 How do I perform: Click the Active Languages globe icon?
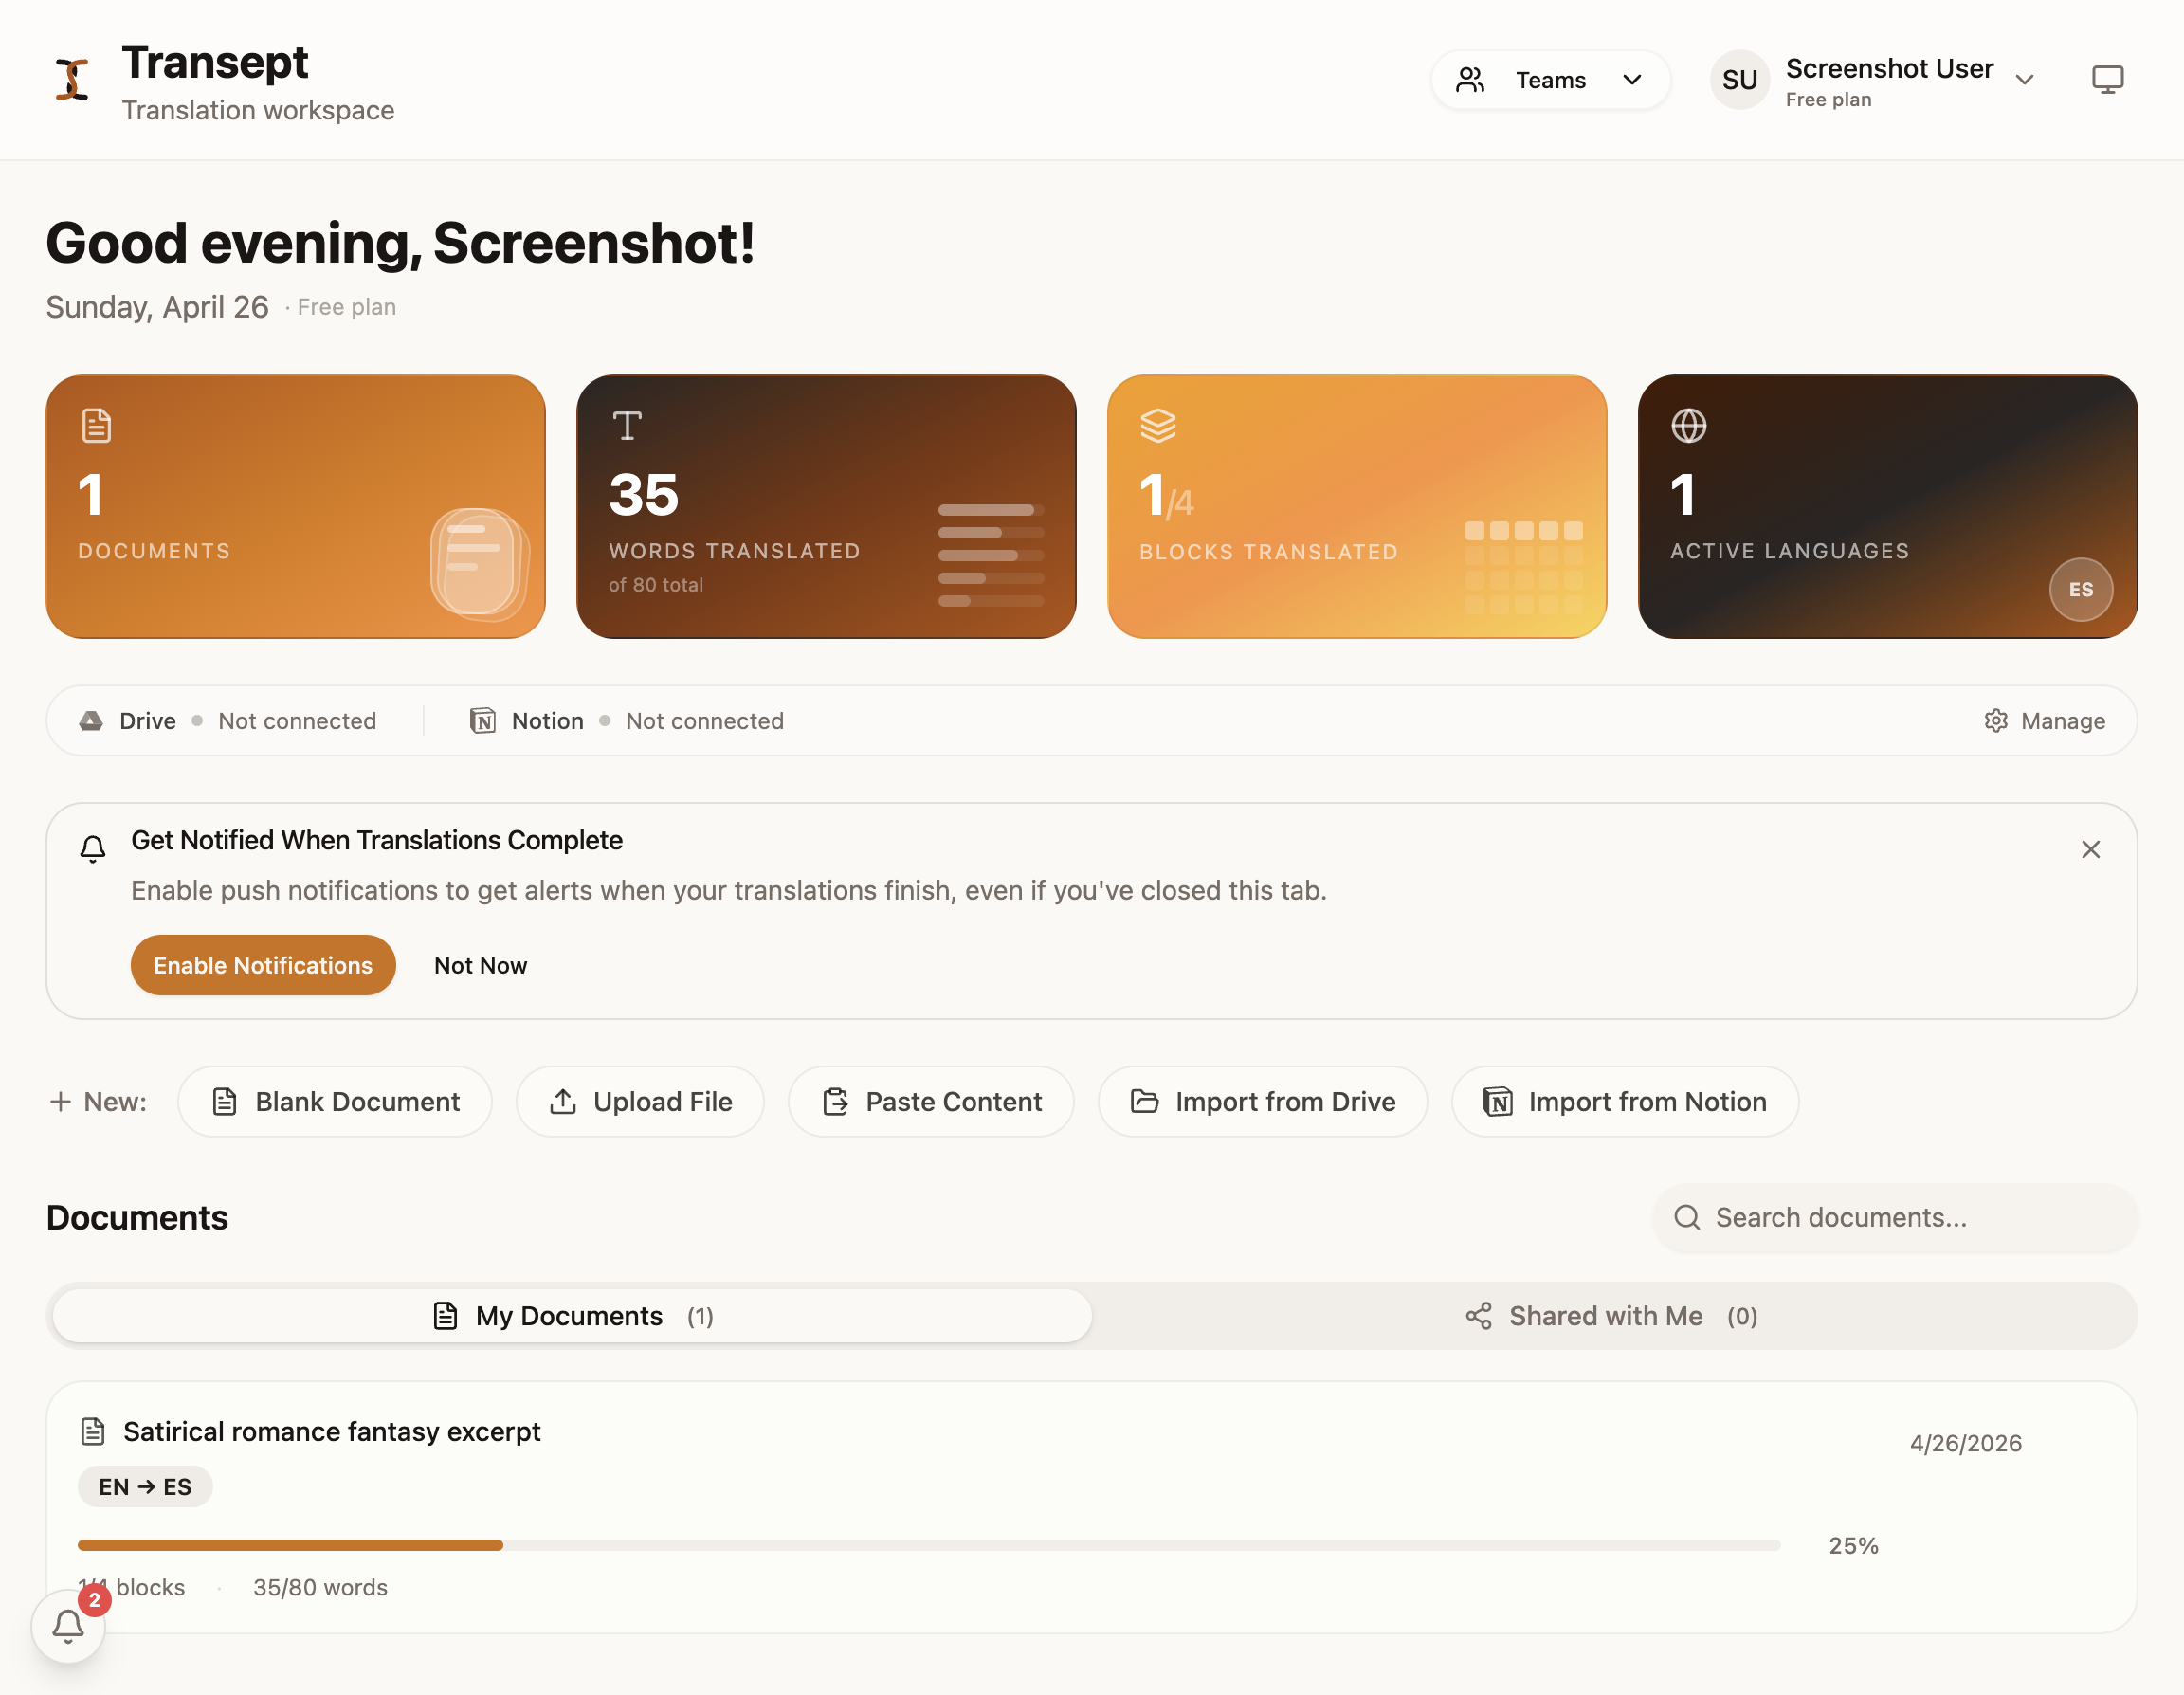click(x=1688, y=425)
